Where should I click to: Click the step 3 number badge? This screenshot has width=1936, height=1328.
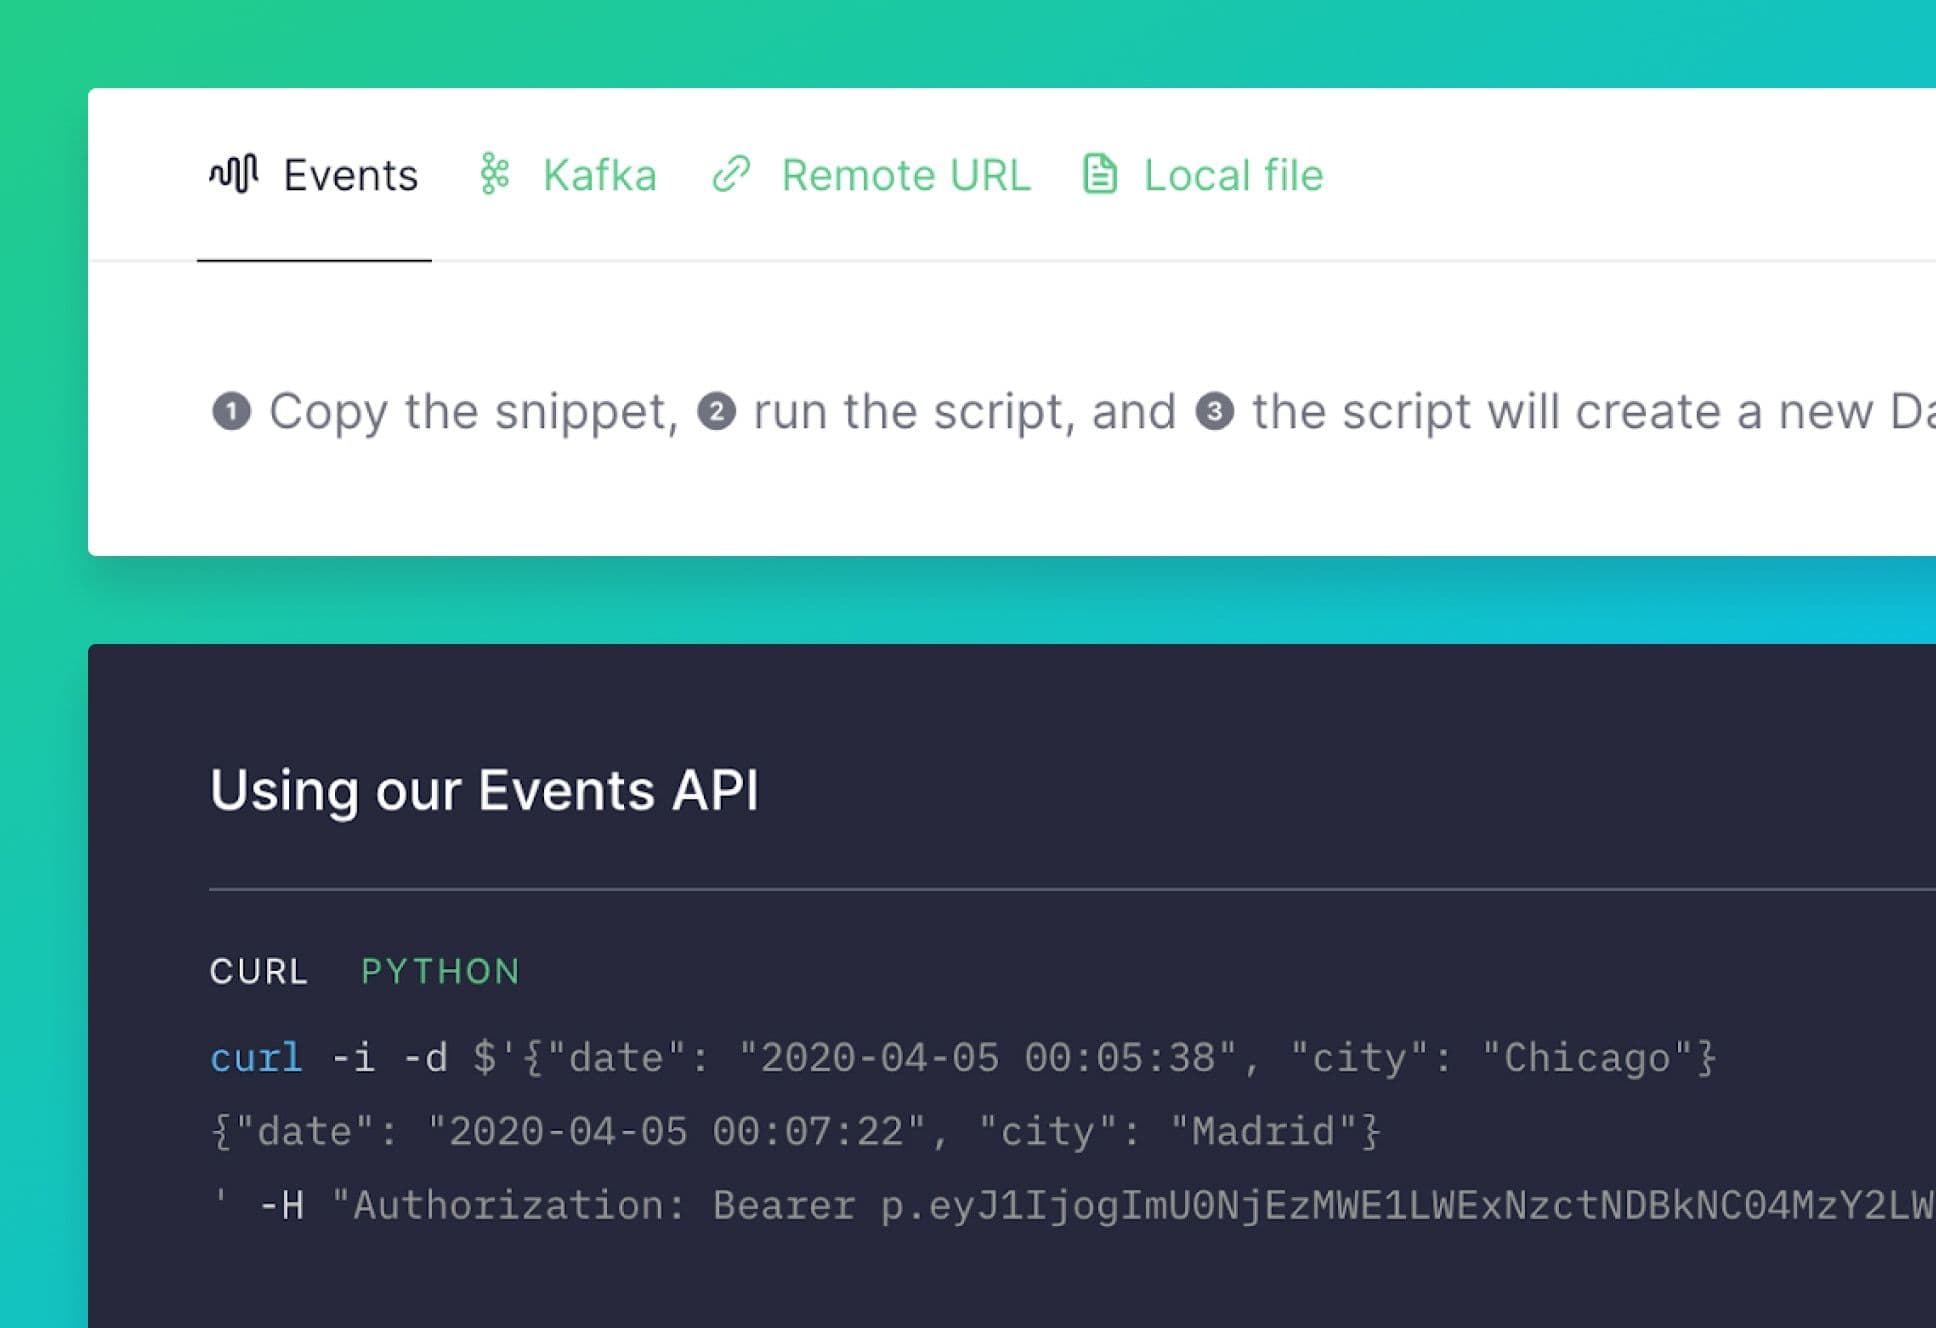[x=1215, y=411]
